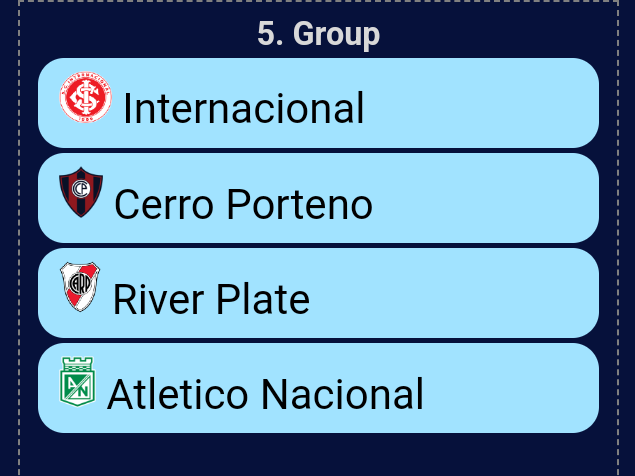Click the Cerro Porteno shield logo

(81, 192)
